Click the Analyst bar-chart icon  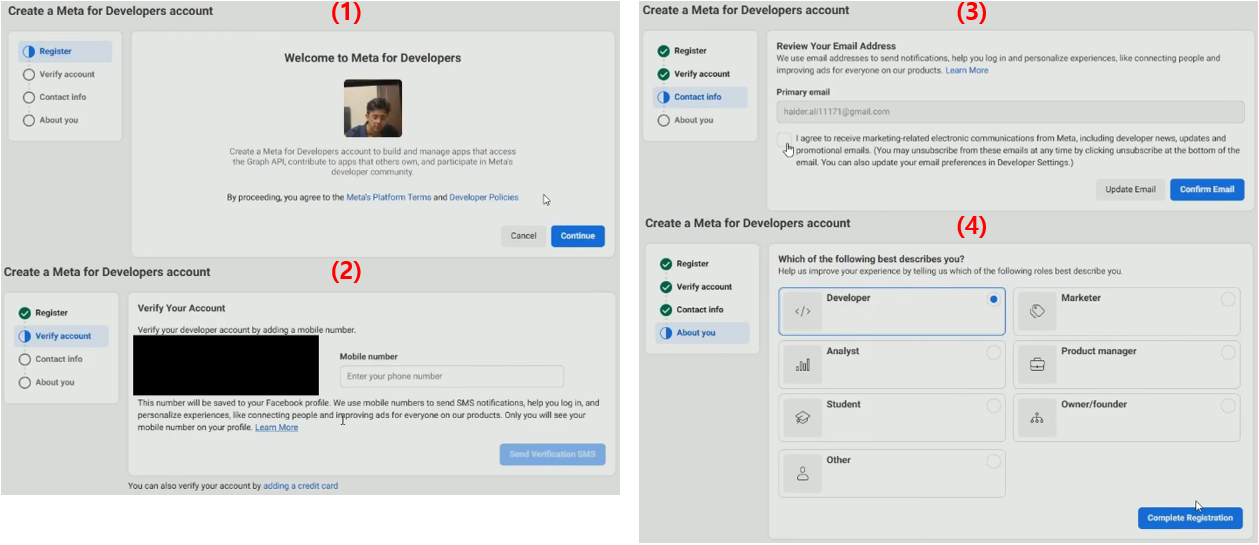point(803,365)
